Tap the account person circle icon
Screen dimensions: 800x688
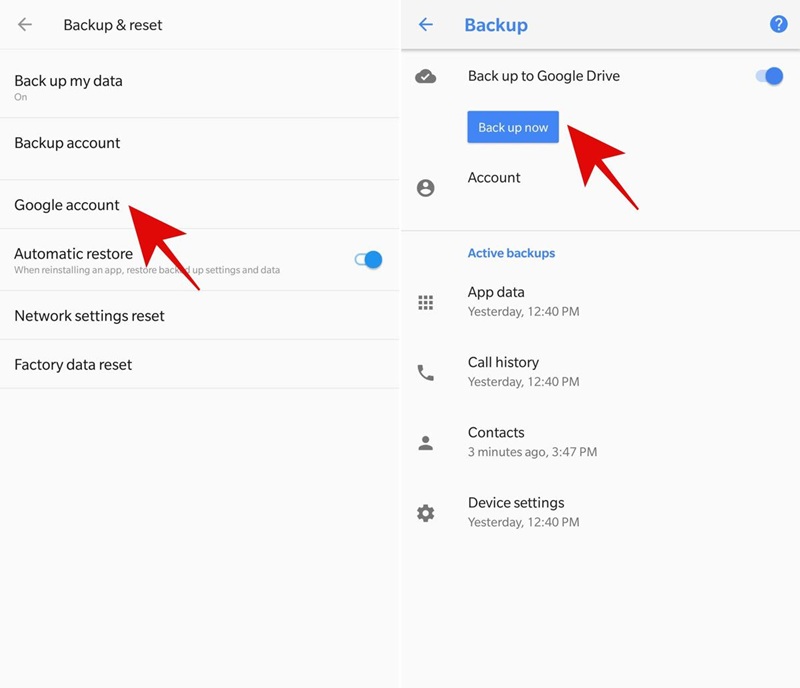click(x=426, y=188)
